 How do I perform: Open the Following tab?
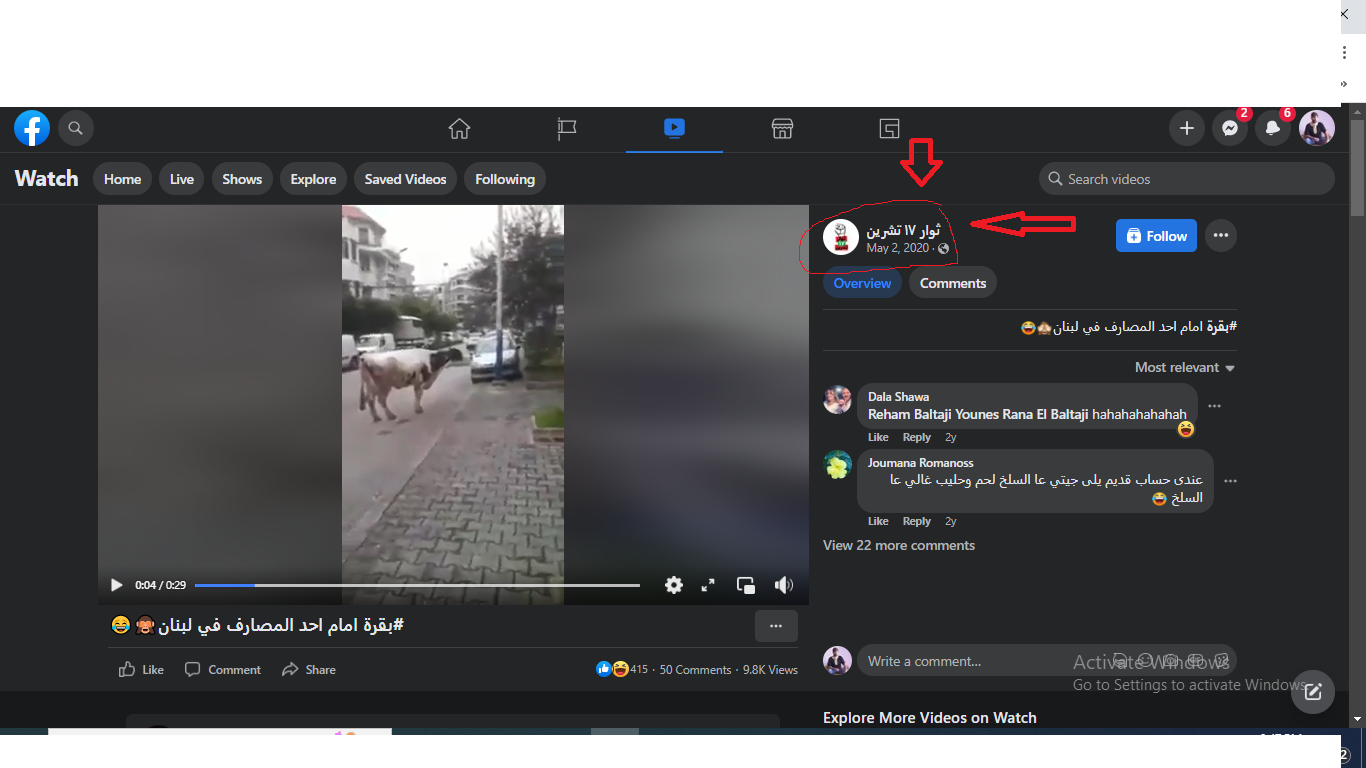(505, 179)
